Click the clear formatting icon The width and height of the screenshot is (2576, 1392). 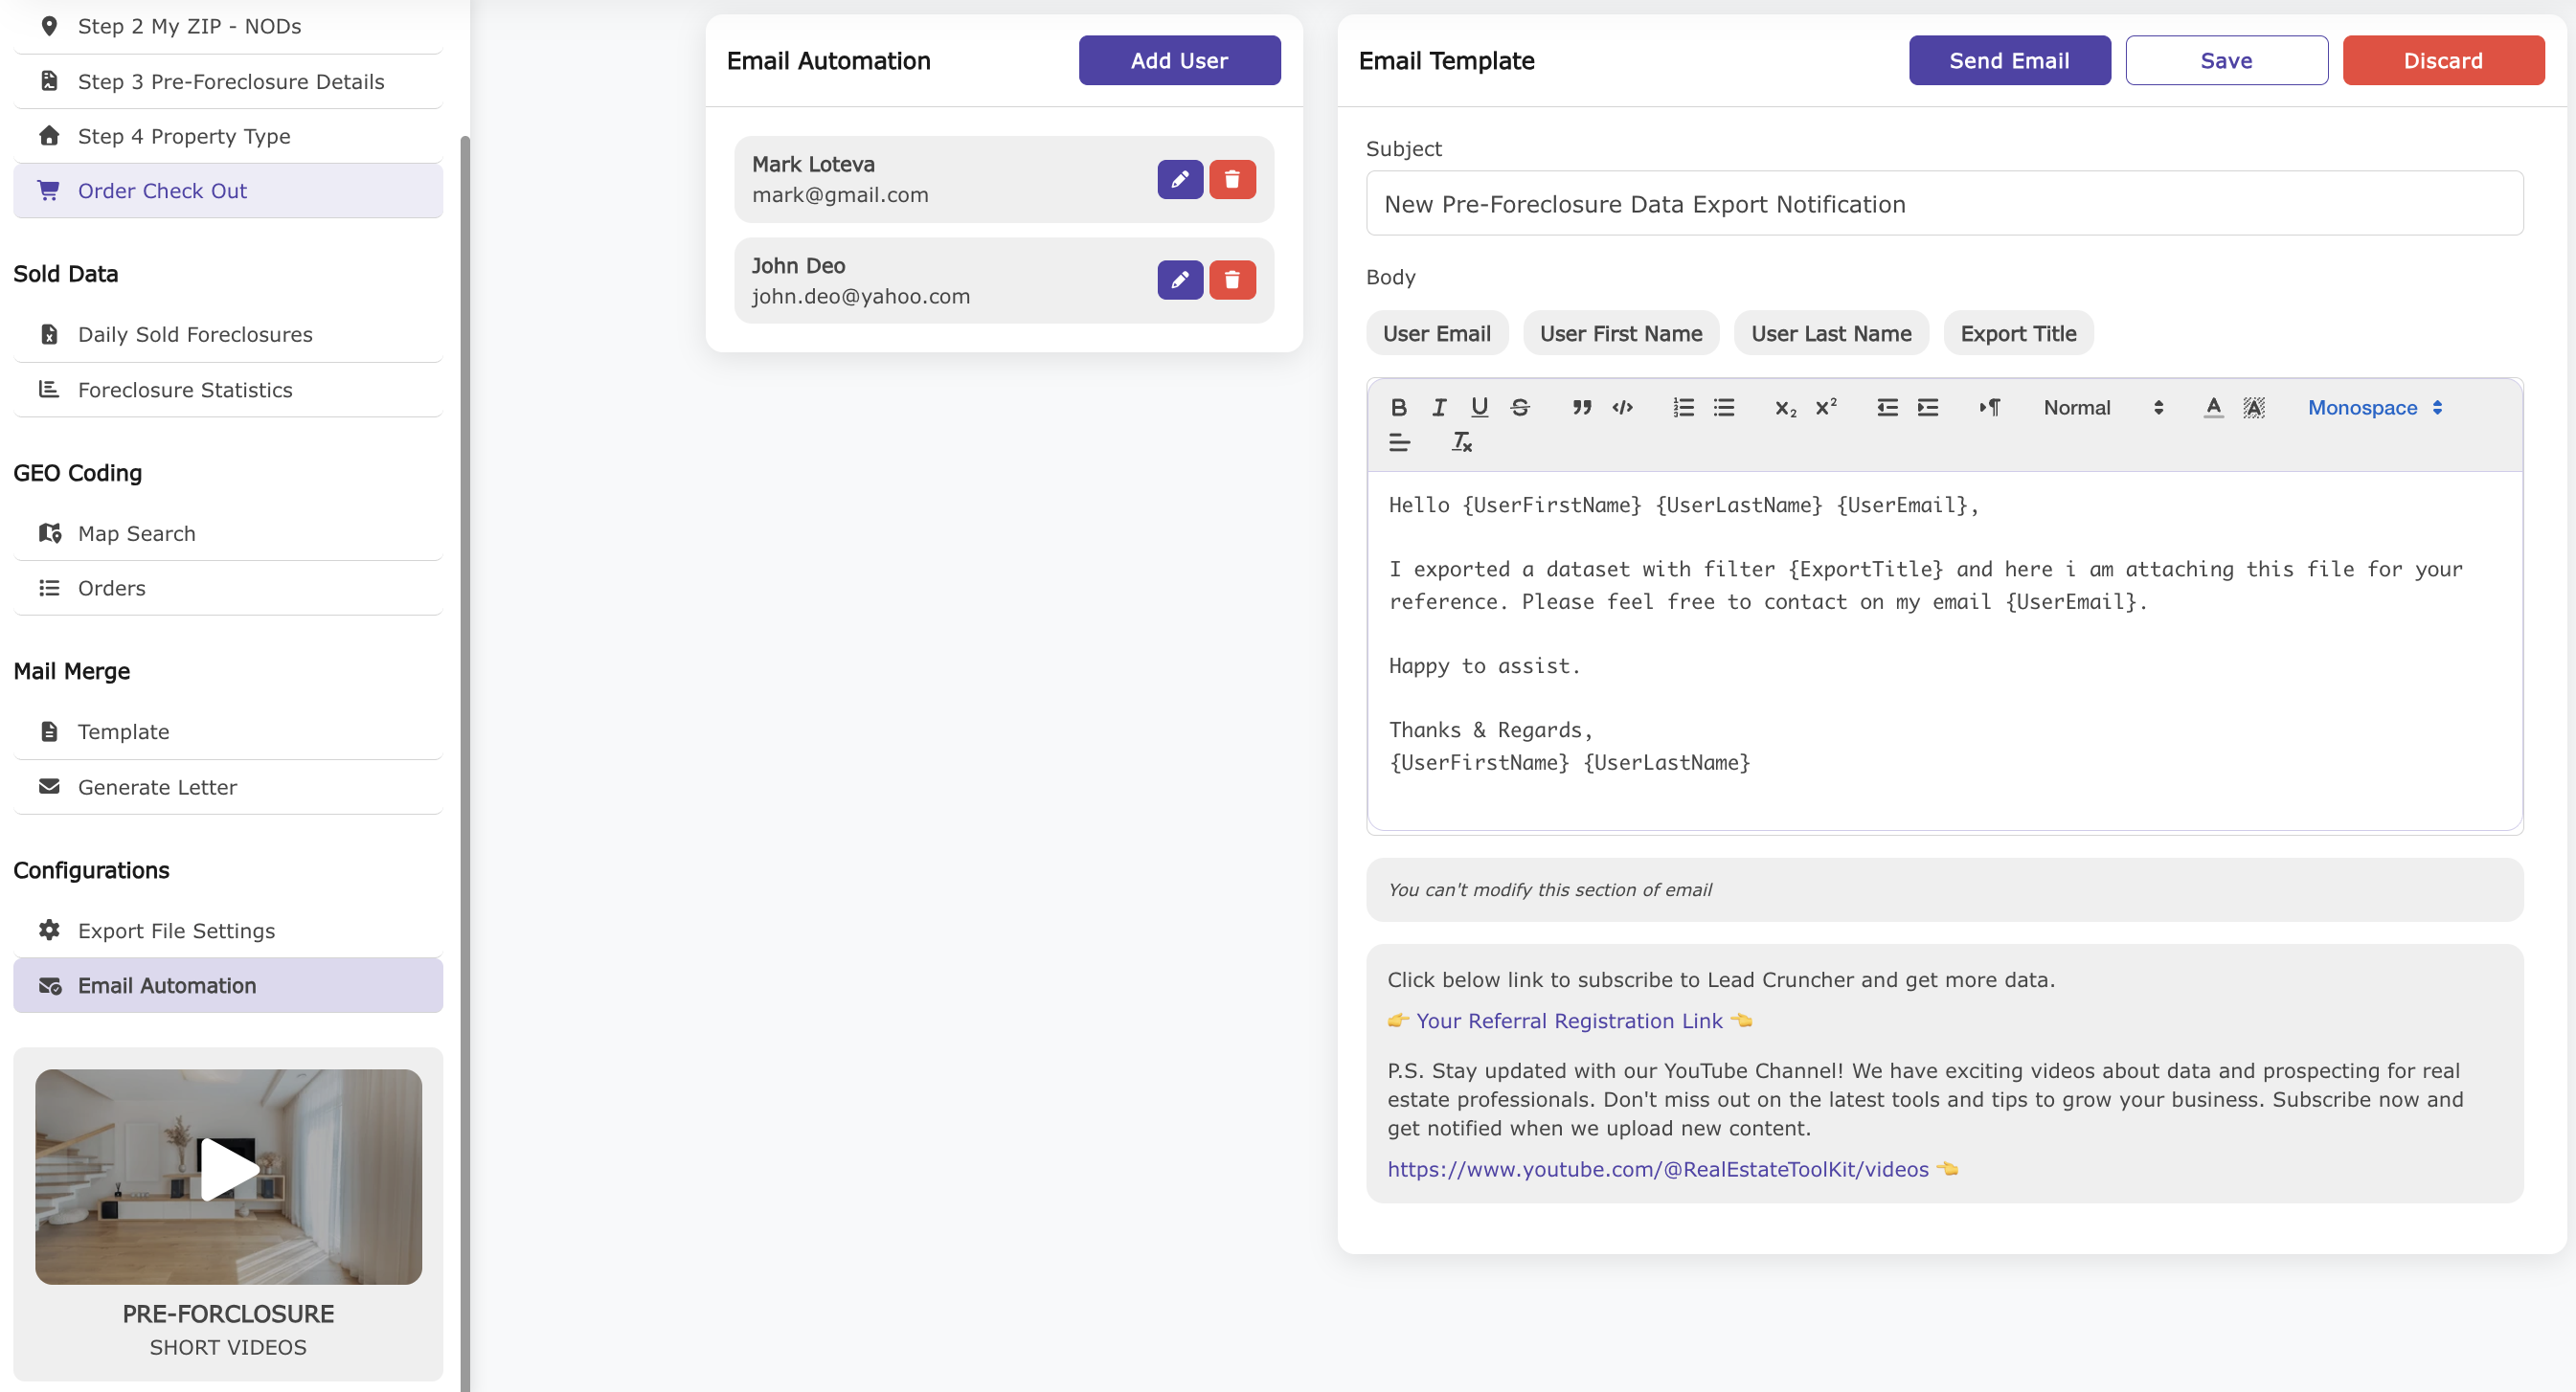click(x=1461, y=442)
